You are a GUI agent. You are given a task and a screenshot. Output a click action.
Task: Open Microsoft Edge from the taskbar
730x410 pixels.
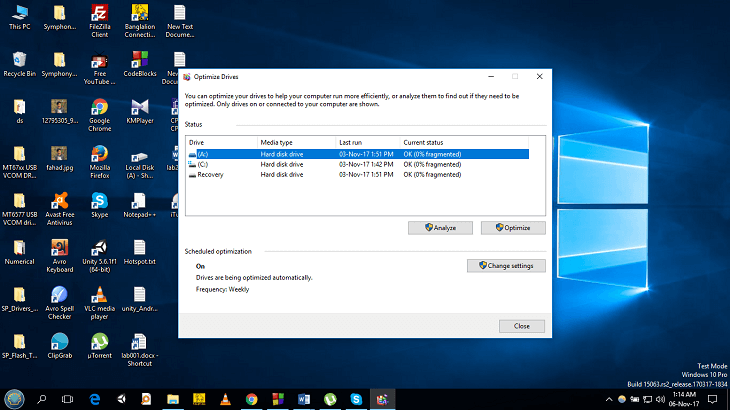tap(95, 399)
